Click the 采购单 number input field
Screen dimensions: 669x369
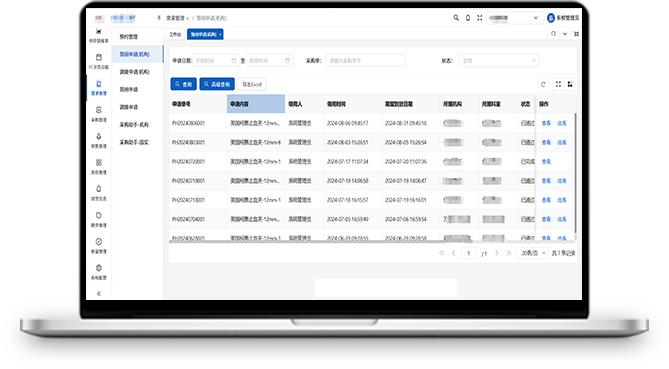pyautogui.click(x=365, y=61)
